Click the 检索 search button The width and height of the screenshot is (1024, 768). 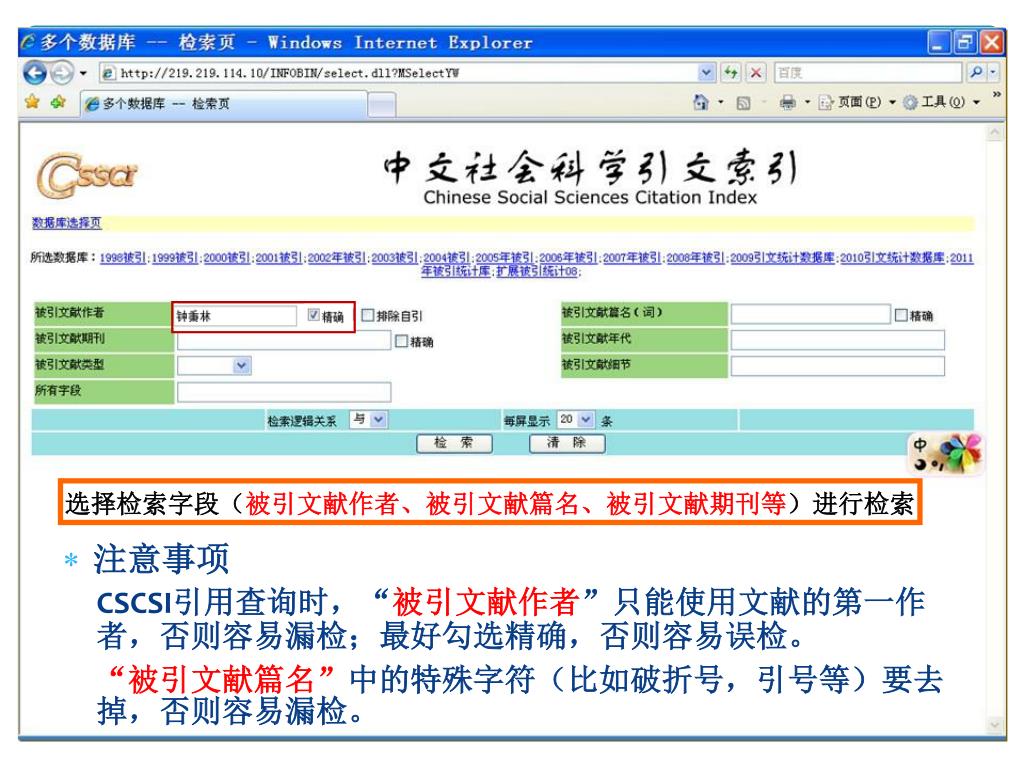(455, 443)
